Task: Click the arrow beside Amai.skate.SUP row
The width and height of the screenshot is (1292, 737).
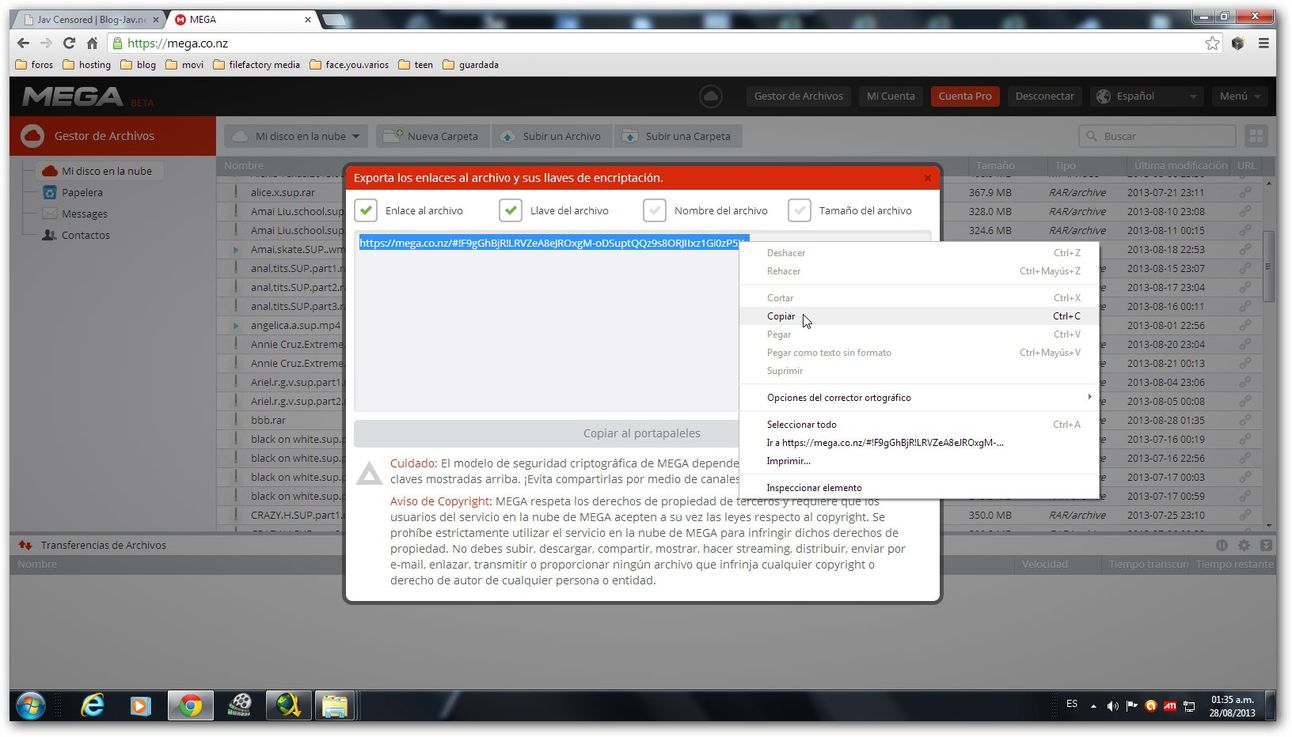Action: (x=236, y=249)
